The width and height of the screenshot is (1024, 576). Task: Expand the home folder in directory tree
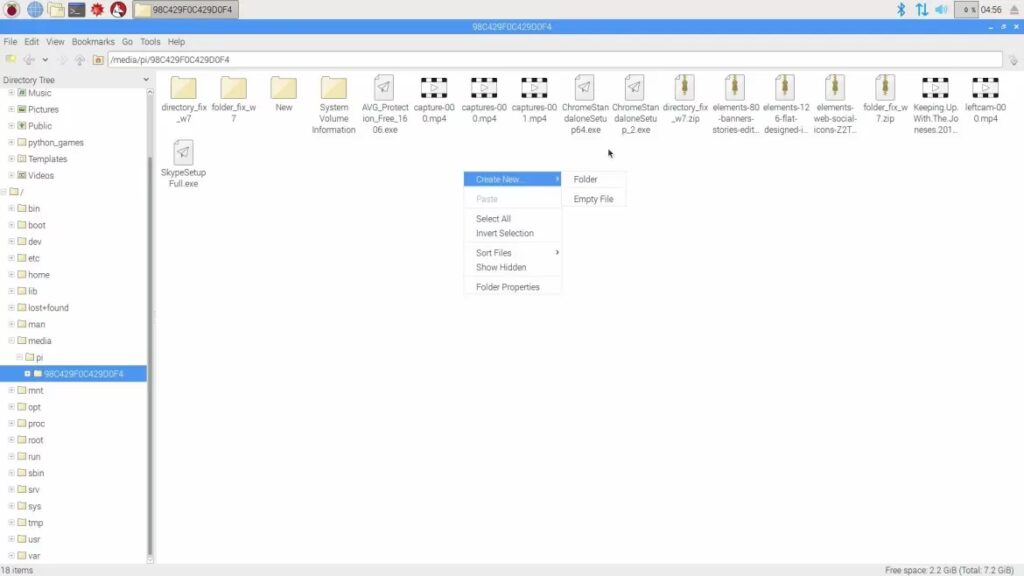[x=12, y=275]
